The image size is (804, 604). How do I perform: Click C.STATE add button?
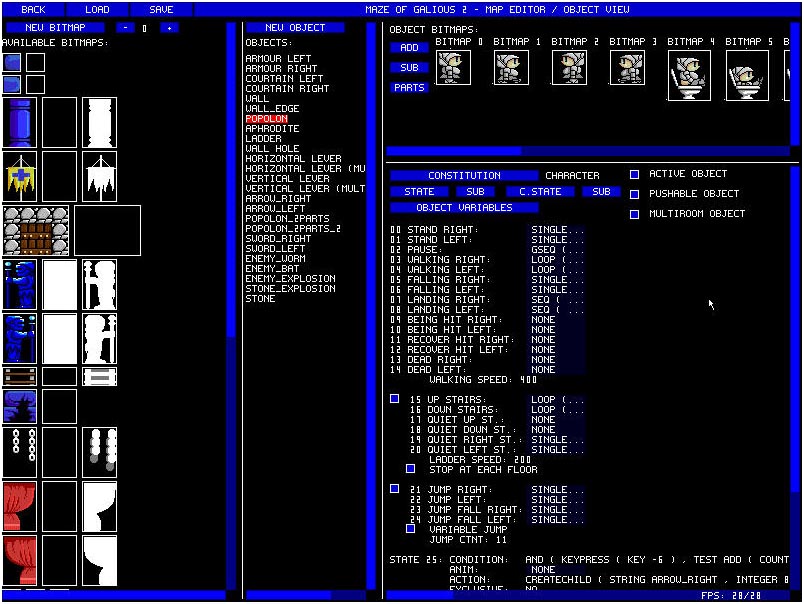pyautogui.click(x=540, y=191)
